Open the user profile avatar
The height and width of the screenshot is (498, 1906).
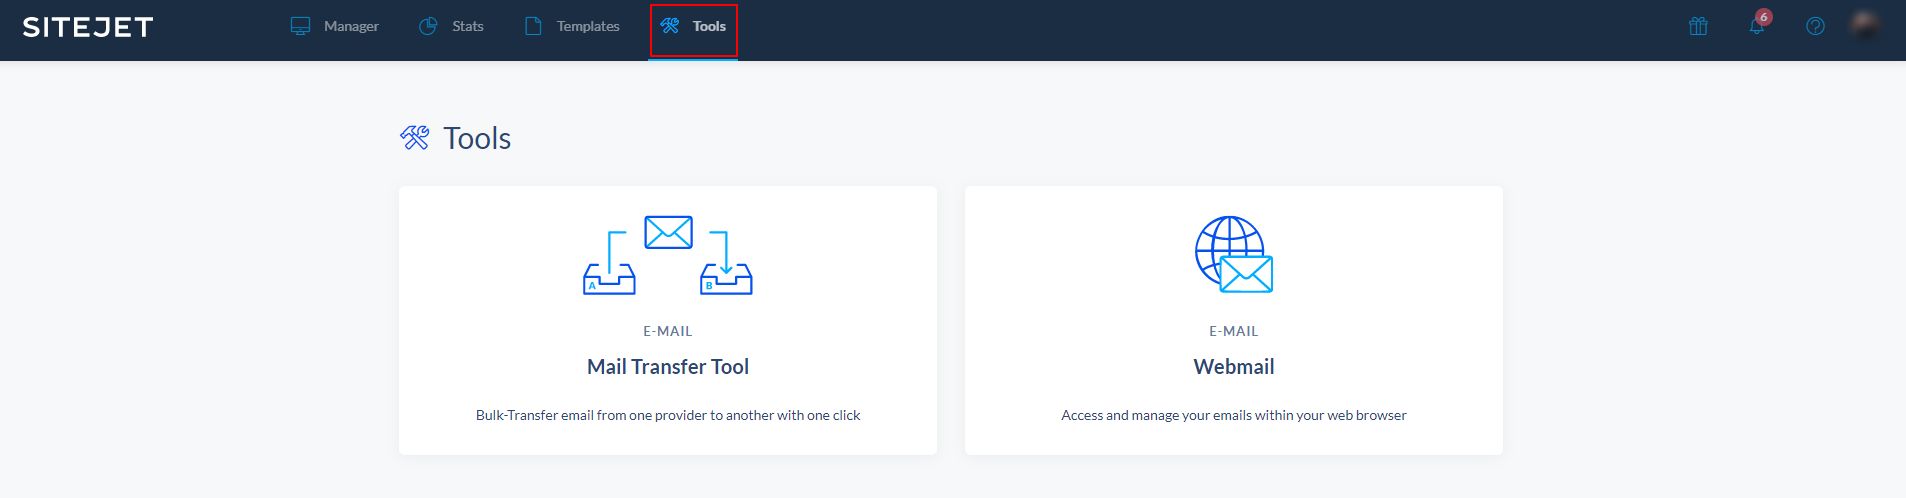tap(1863, 26)
